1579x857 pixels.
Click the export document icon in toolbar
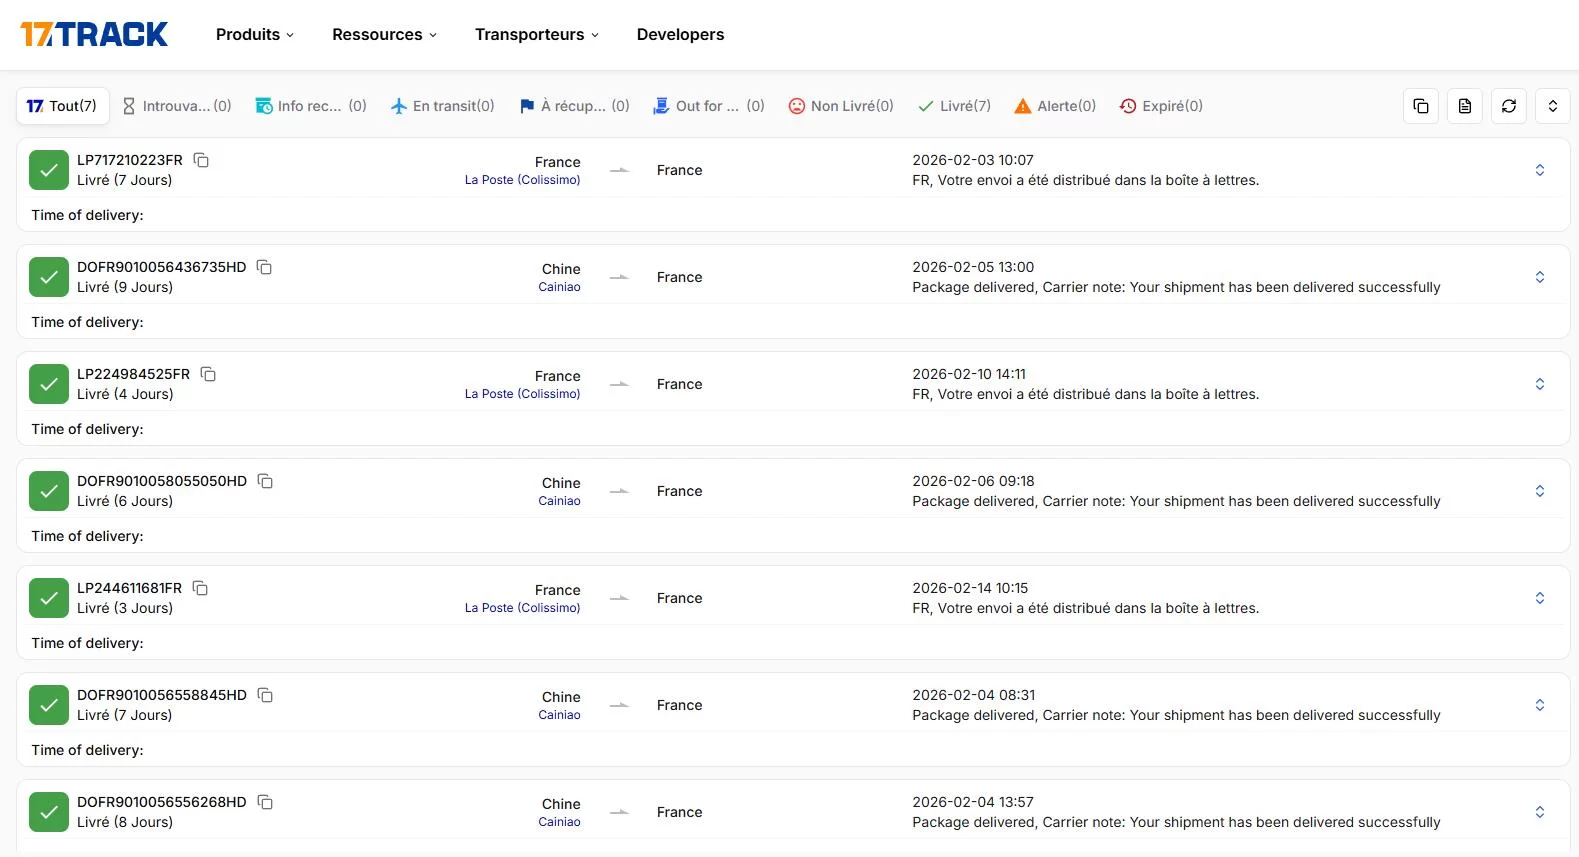1464,106
